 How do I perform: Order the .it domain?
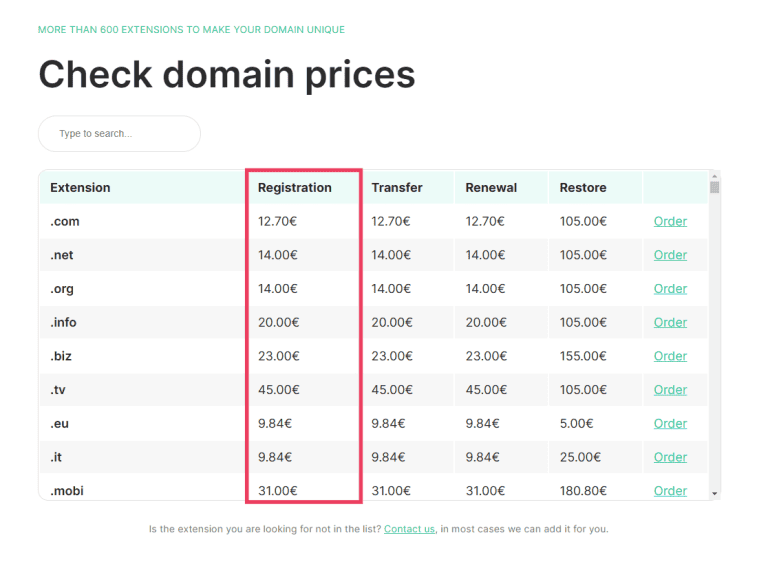[670, 457]
